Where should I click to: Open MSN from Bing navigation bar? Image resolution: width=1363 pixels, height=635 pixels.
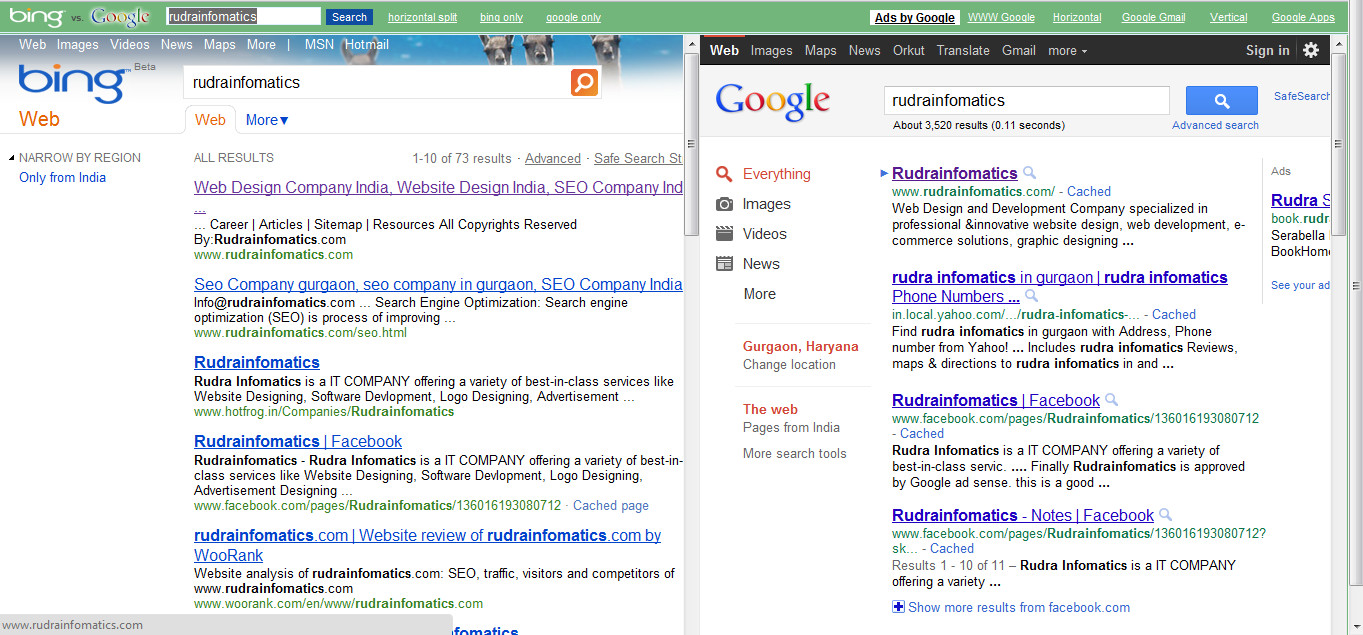tap(320, 44)
